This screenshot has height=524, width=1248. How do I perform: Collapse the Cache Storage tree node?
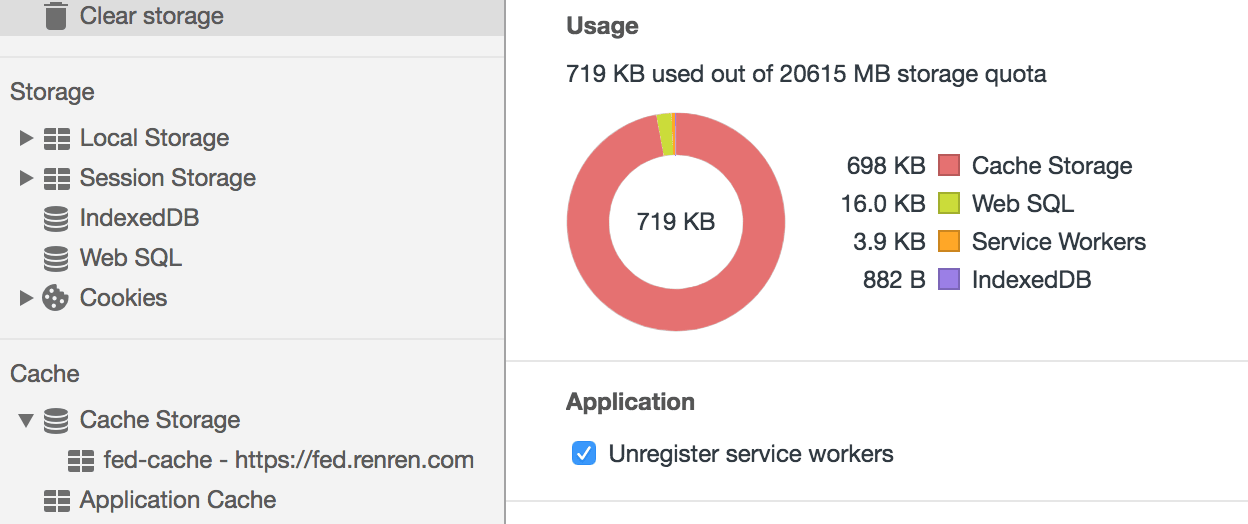pos(27,420)
